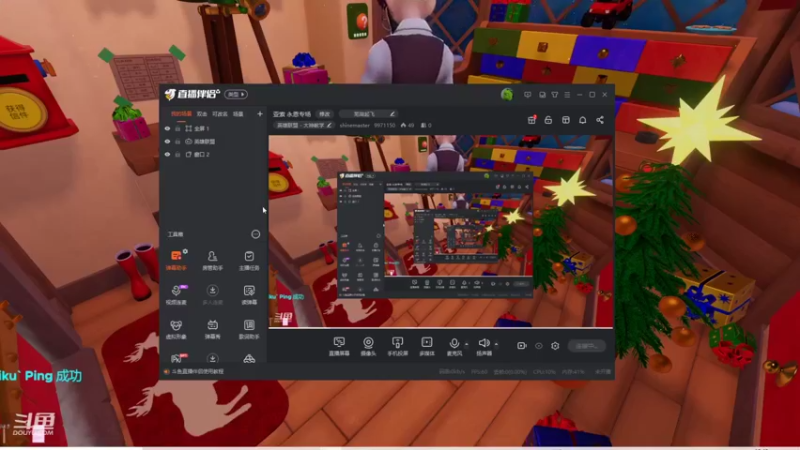The height and width of the screenshot is (450, 800).
Task: Open the skin shirt icon in title bar
Action: [555, 94]
